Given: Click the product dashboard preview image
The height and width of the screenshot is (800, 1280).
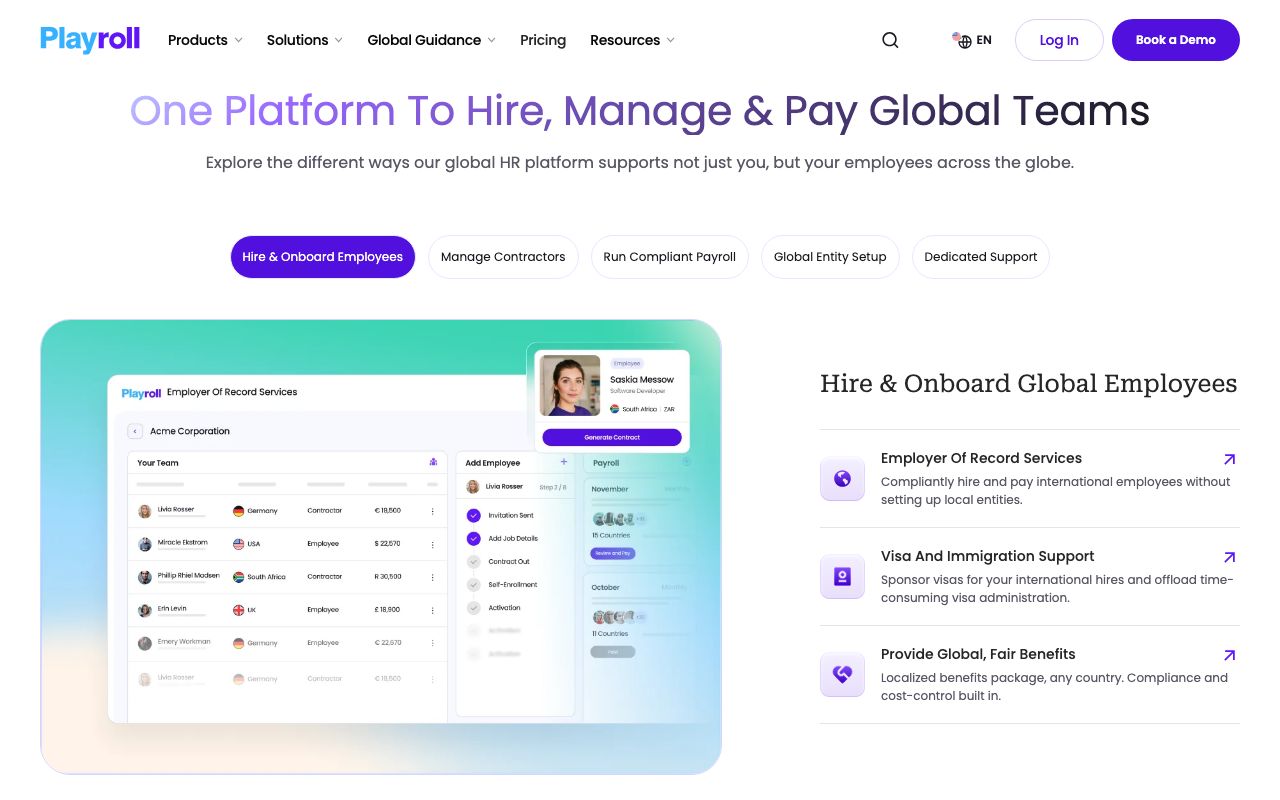Looking at the screenshot, I should (381, 547).
